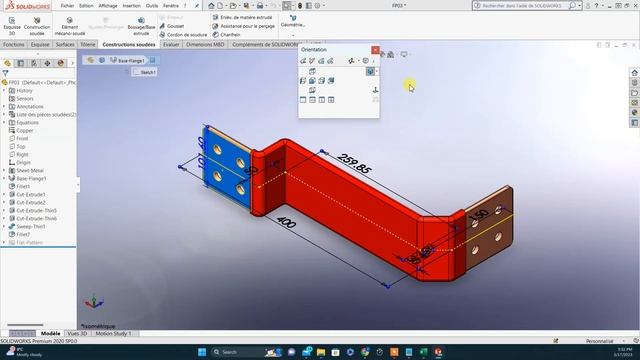This screenshot has width=640, height=360.
Task: Select four-view viewport layout in Orientation
Action: [331, 100]
